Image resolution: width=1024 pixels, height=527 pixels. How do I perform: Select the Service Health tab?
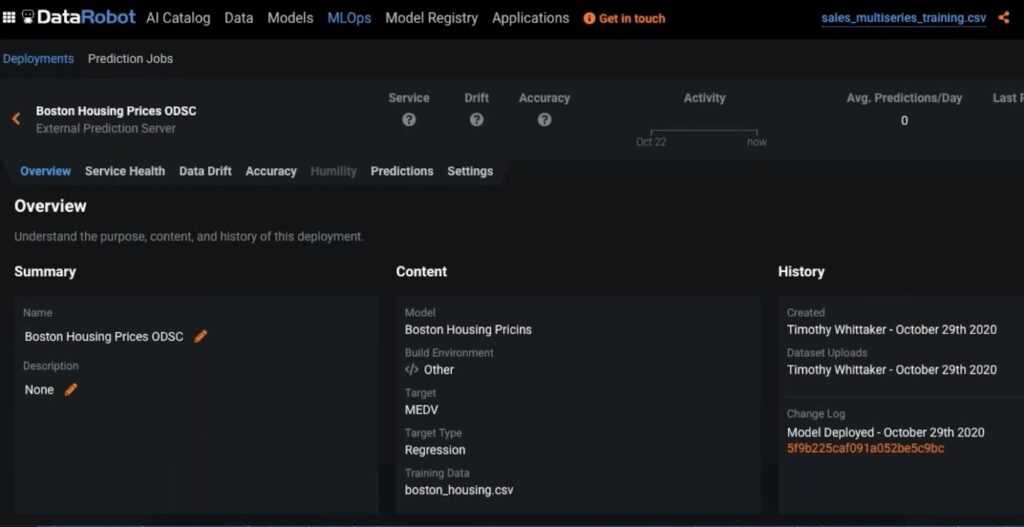pyautogui.click(x=125, y=171)
